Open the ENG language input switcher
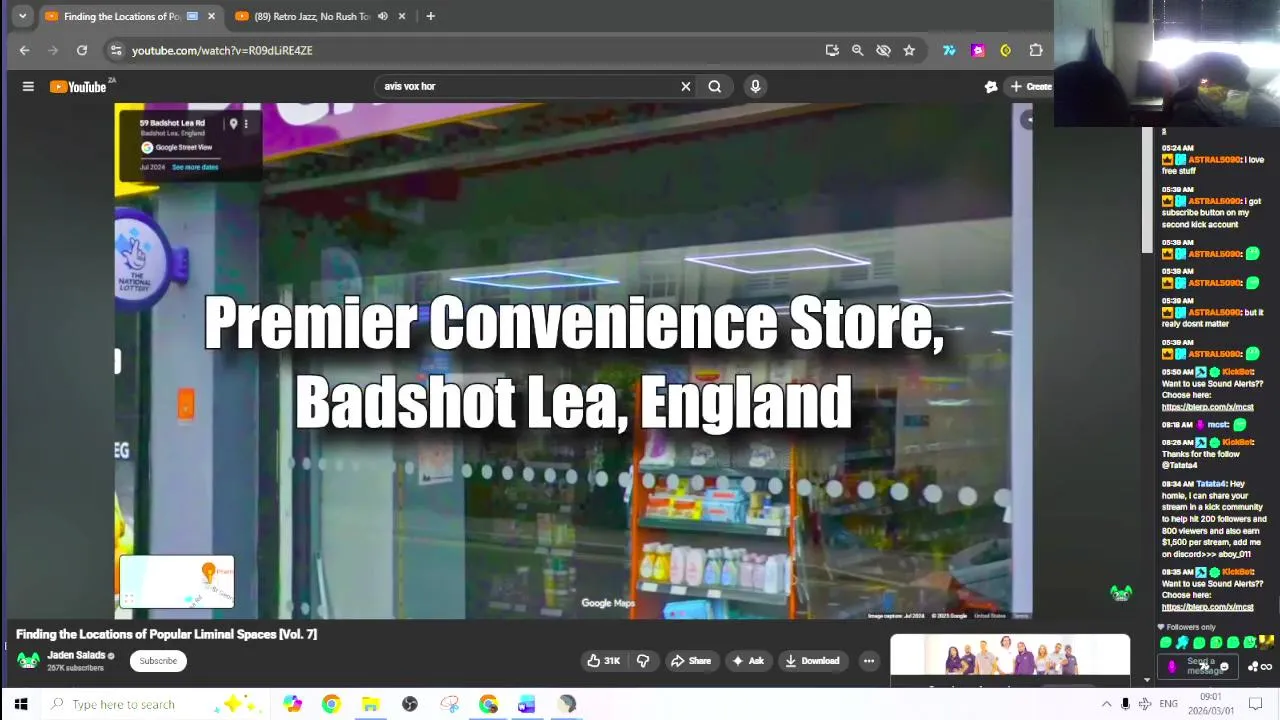This screenshot has width=1280, height=720. (x=1168, y=704)
